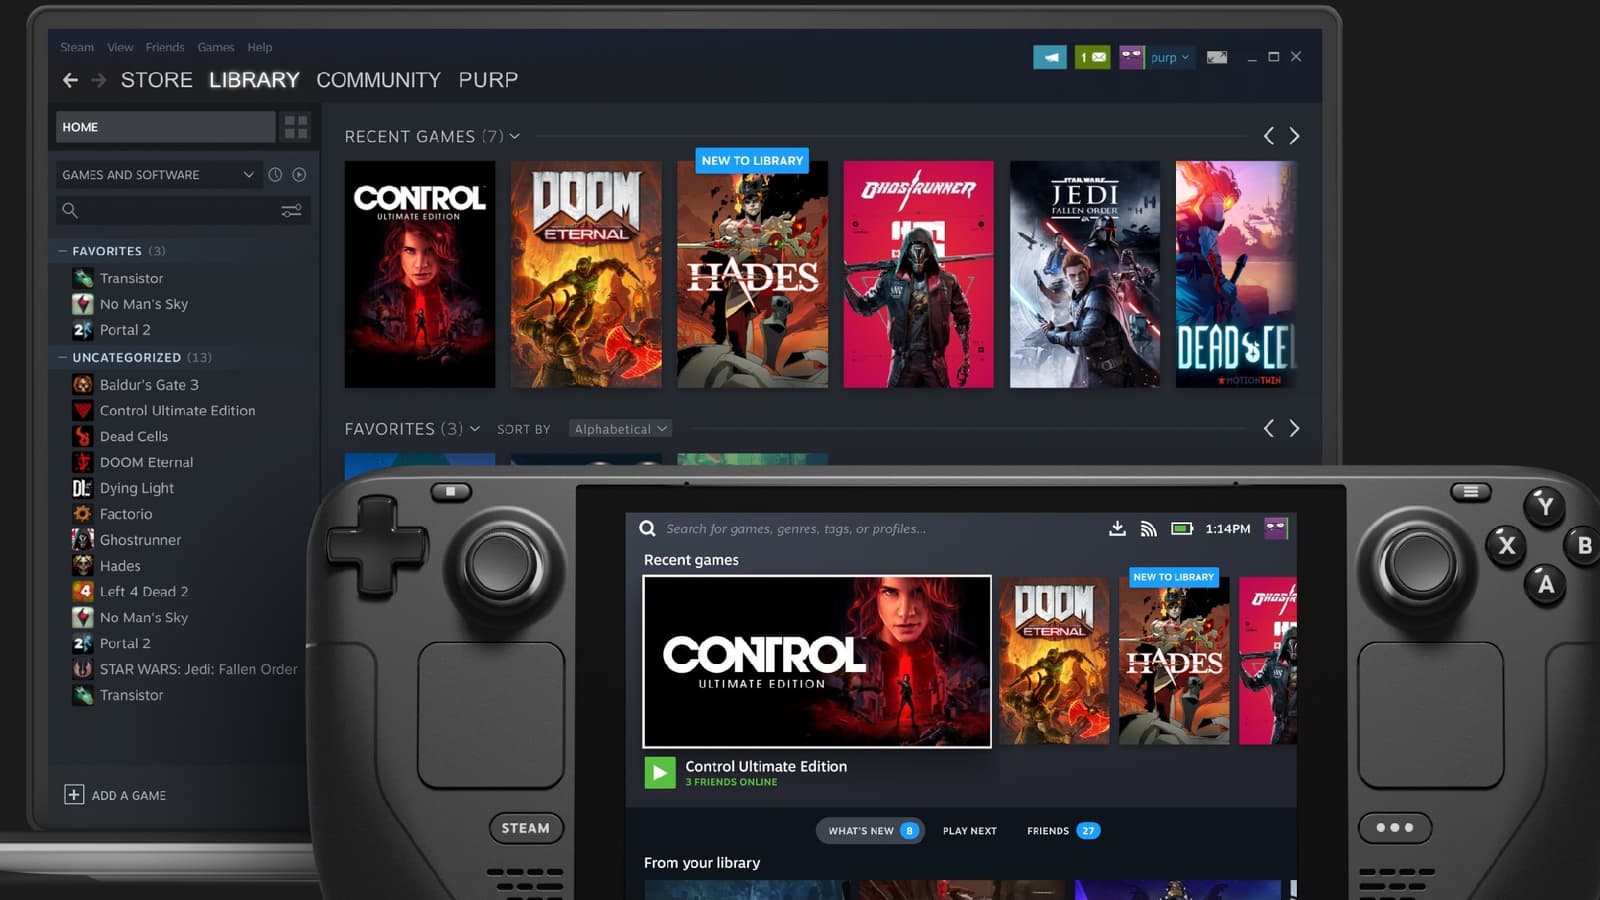The height and width of the screenshot is (900, 1600).
Task: Click the ready to play filter icon
Action: pyautogui.click(x=299, y=175)
